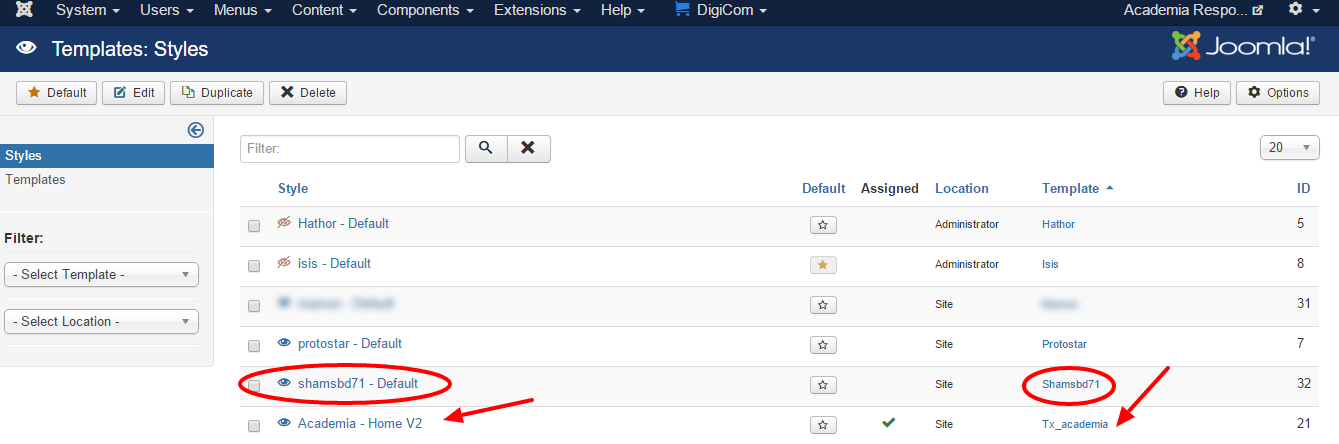Open the Tx_academia template link
1339x444 pixels.
click(1075, 425)
